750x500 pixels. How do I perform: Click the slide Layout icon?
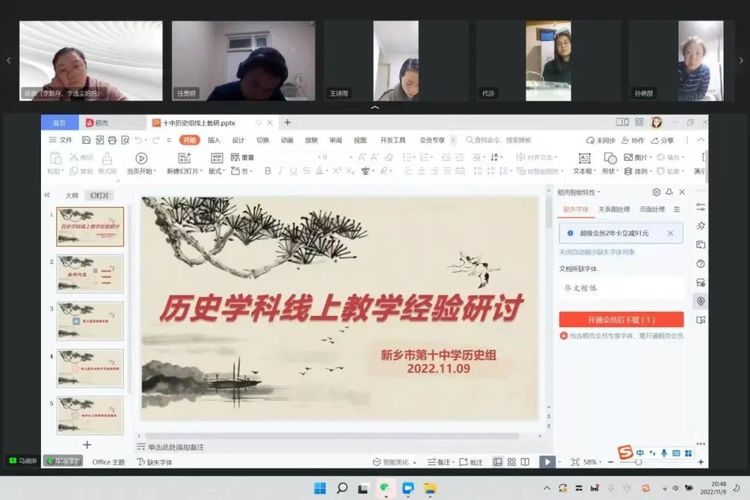coord(217,158)
